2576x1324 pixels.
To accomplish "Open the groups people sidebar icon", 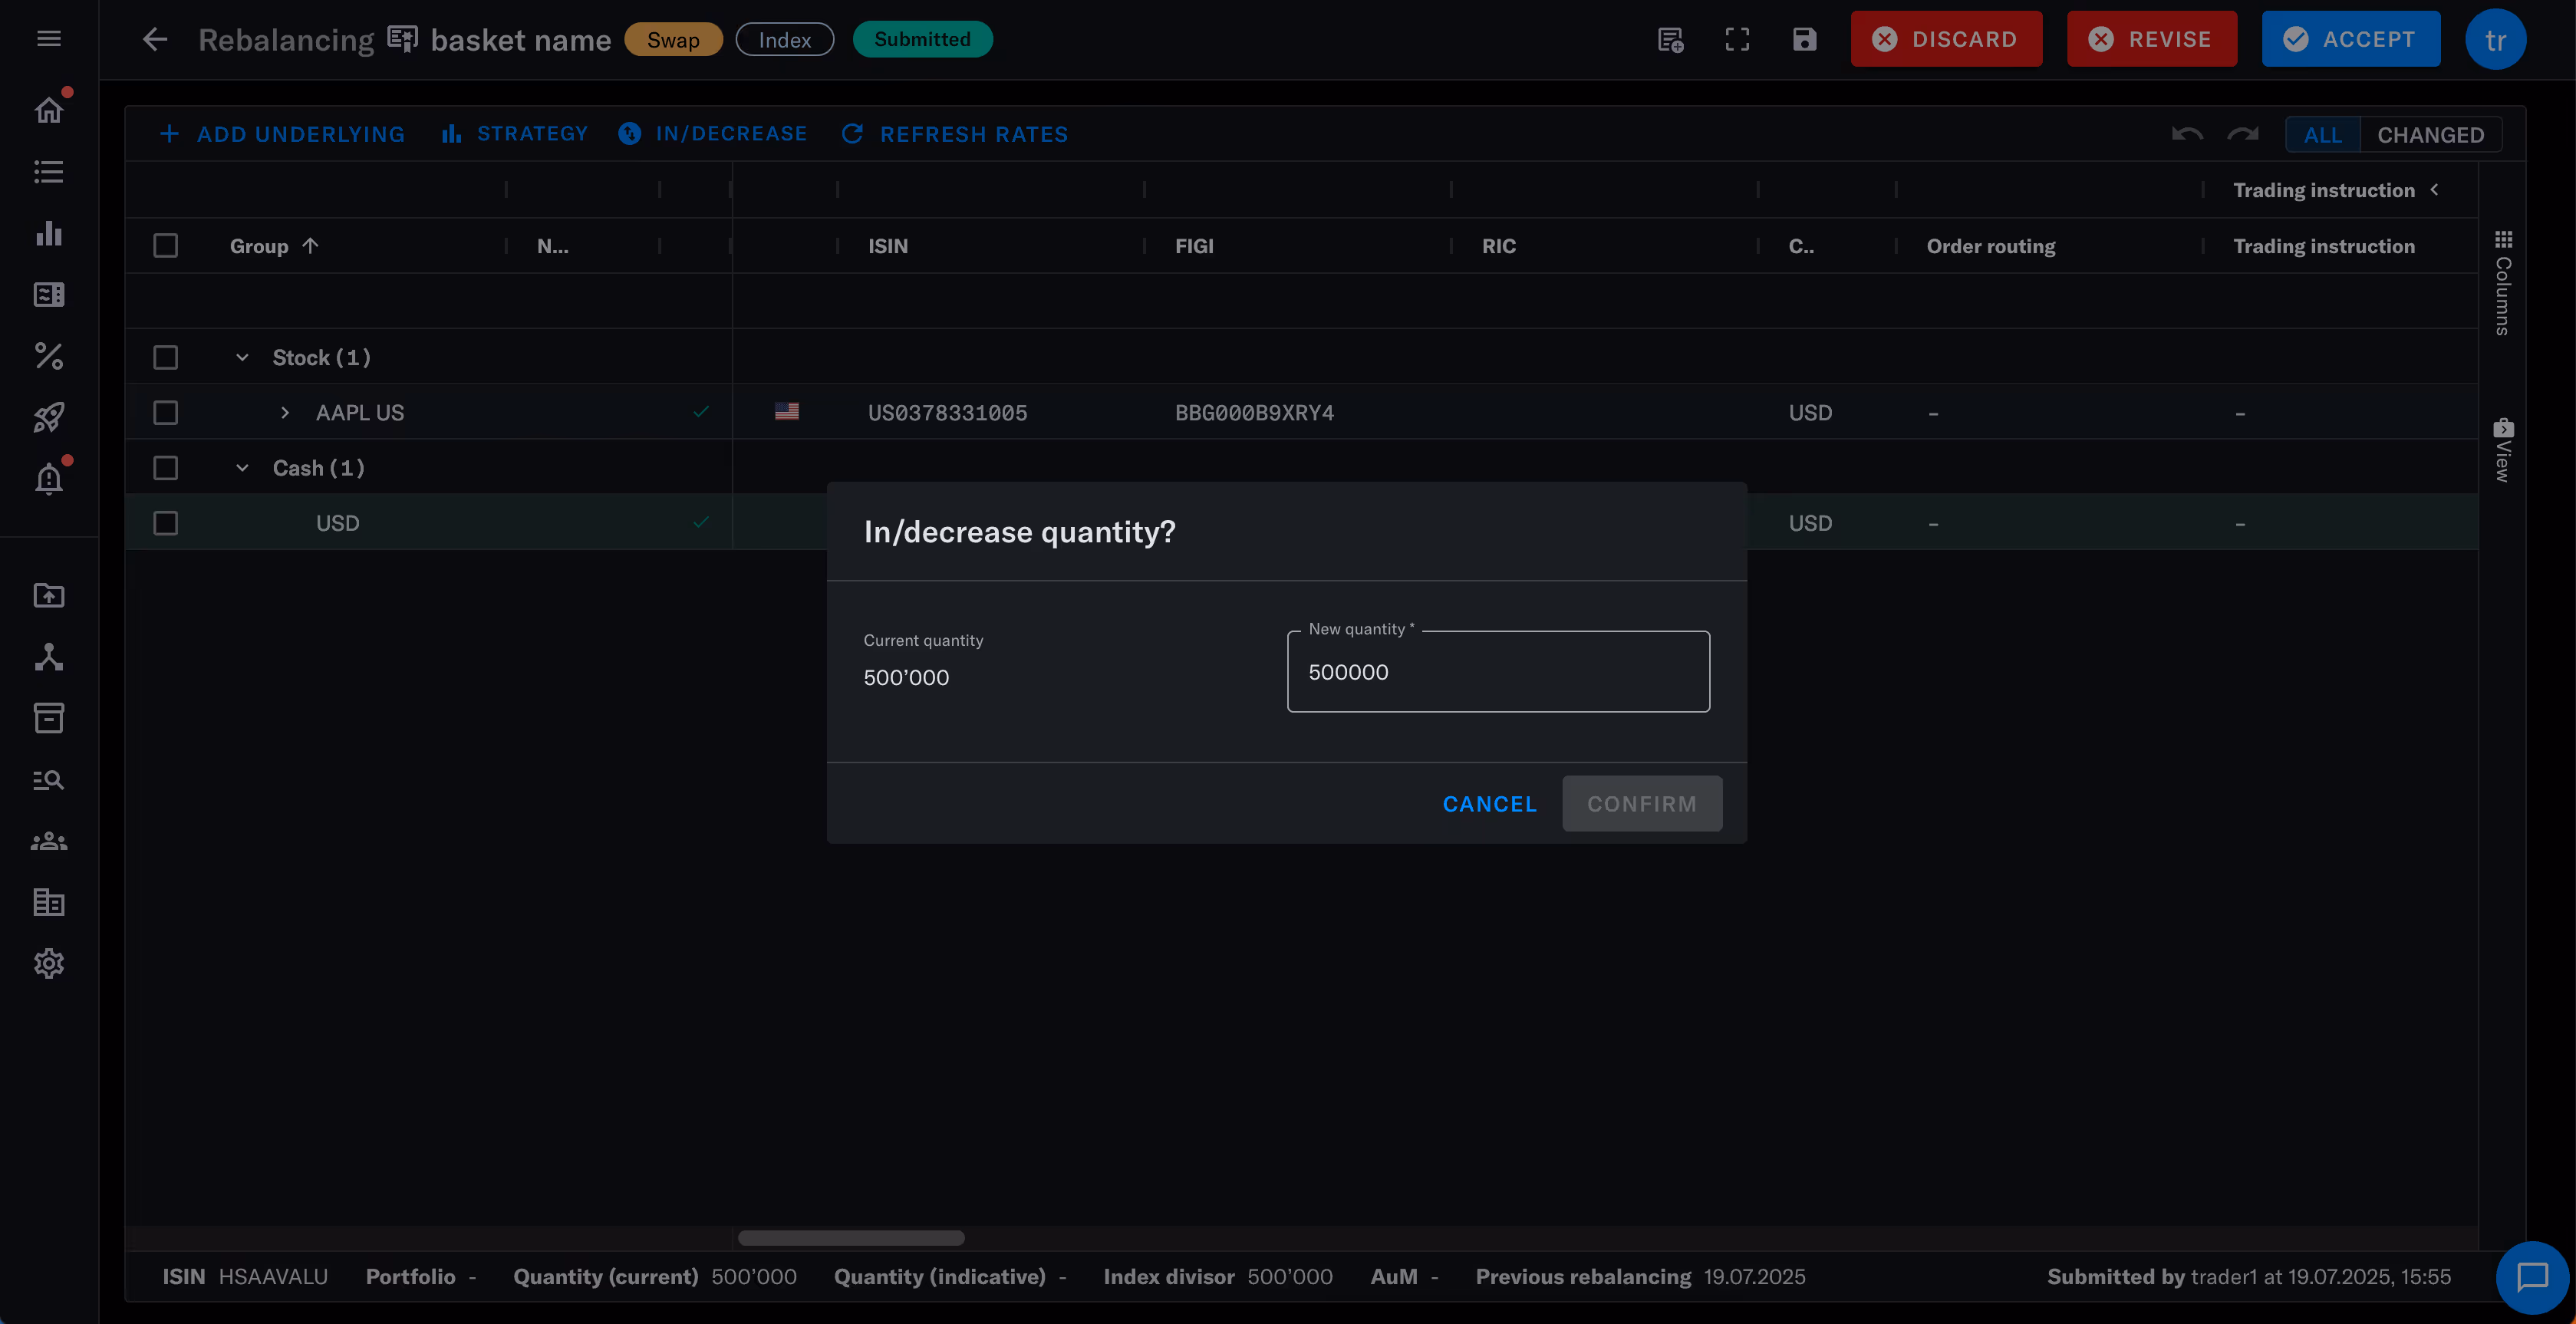I will pos(49,841).
